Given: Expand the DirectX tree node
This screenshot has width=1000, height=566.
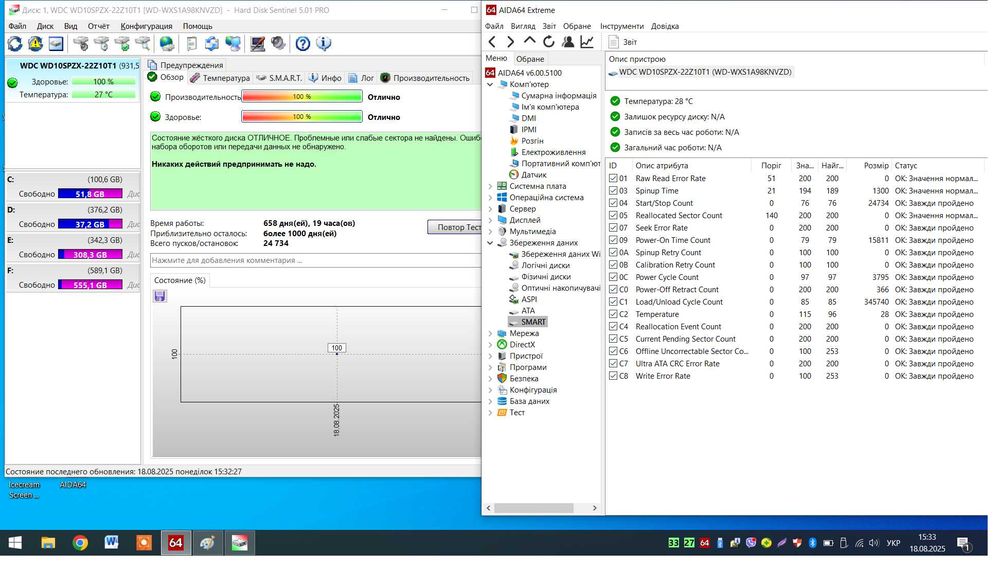Looking at the screenshot, I should click(490, 345).
